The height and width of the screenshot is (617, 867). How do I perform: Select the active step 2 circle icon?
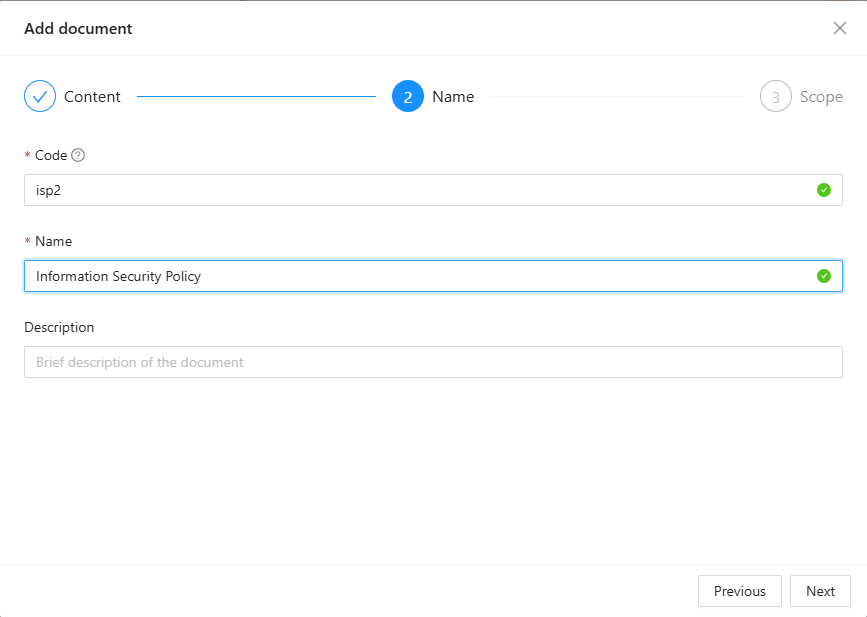tap(407, 96)
